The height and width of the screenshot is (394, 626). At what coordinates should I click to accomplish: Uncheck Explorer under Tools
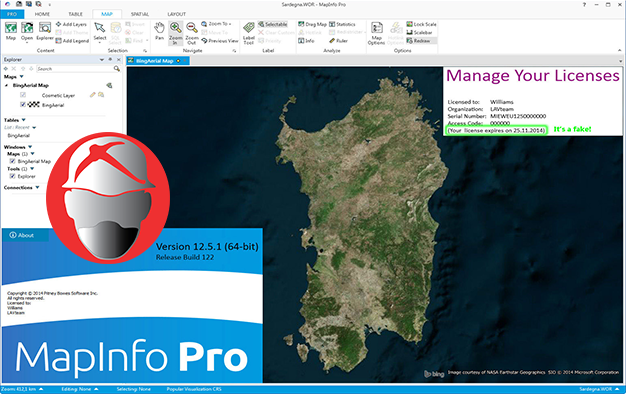tap(12, 176)
